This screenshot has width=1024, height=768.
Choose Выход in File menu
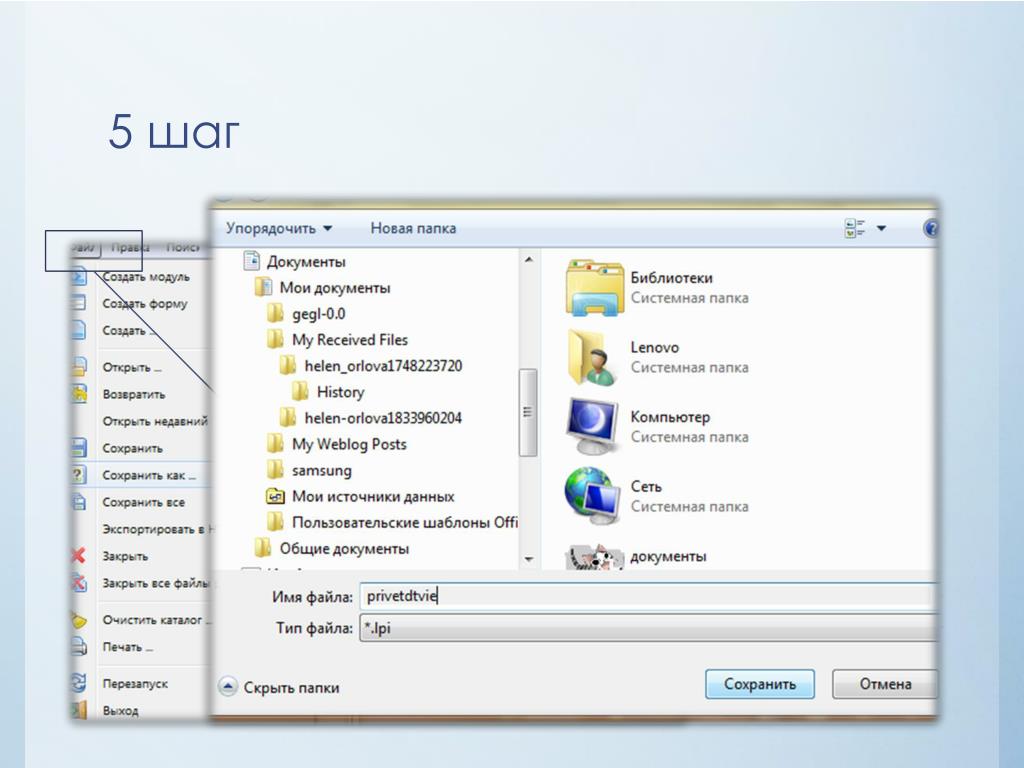120,711
